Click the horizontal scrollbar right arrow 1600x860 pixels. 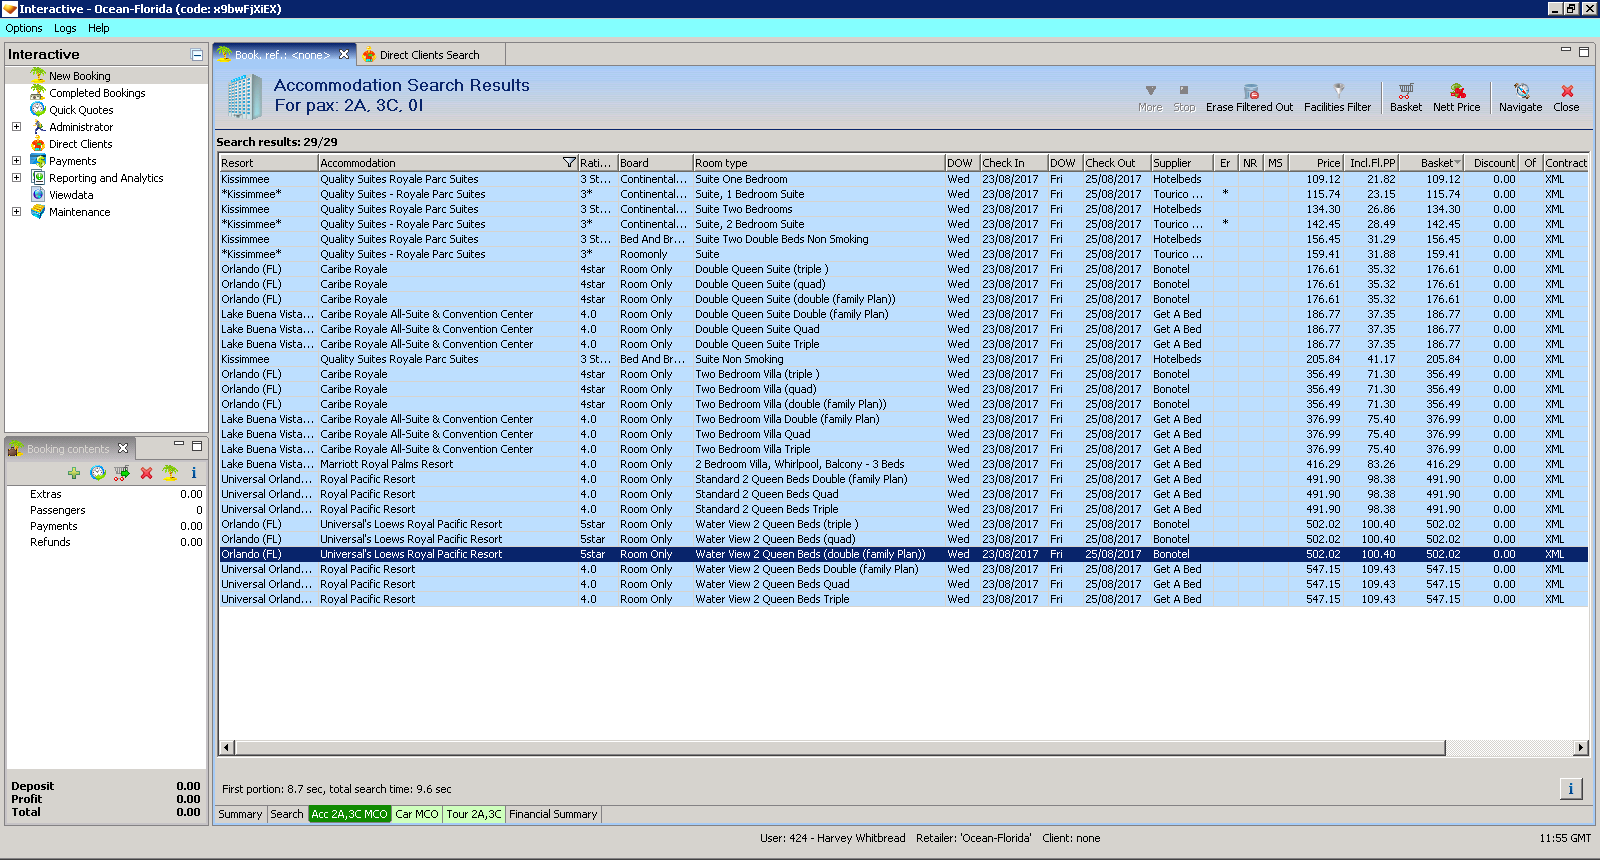click(x=1580, y=748)
